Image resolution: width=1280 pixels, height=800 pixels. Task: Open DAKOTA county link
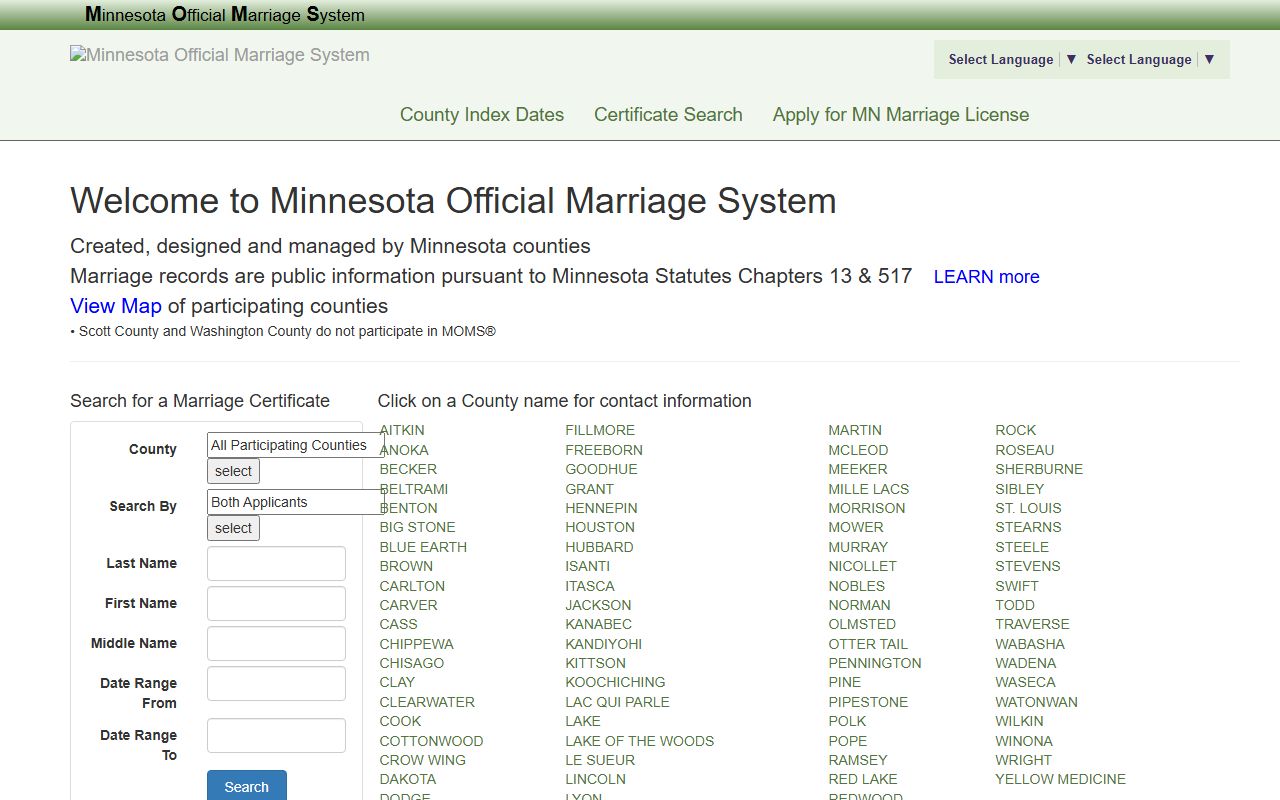[x=407, y=779]
